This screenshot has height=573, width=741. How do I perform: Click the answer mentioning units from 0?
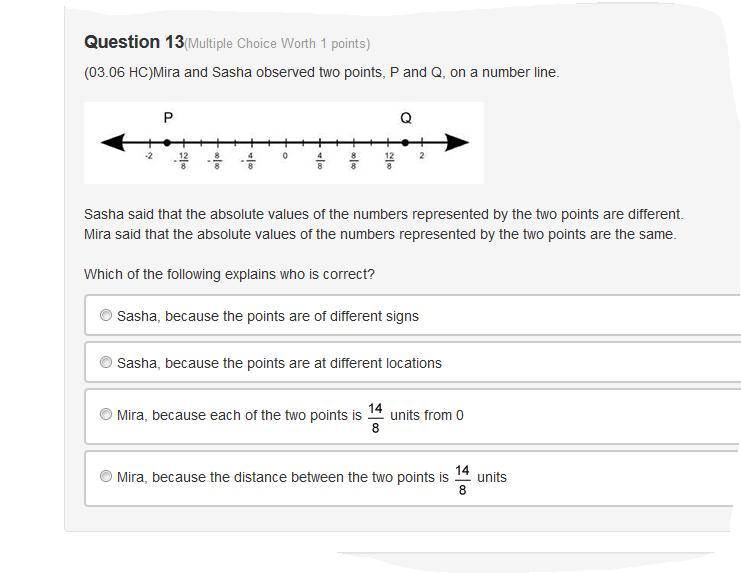click(x=290, y=416)
